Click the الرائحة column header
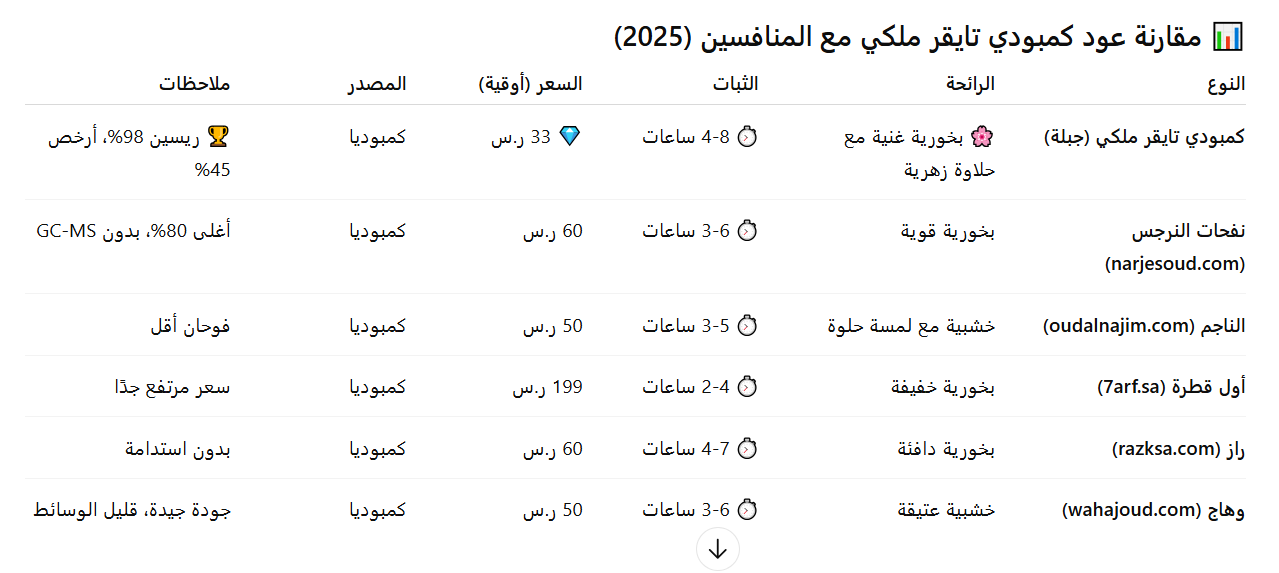Image resolution: width=1279 pixels, height=573 pixels. [x=970, y=84]
